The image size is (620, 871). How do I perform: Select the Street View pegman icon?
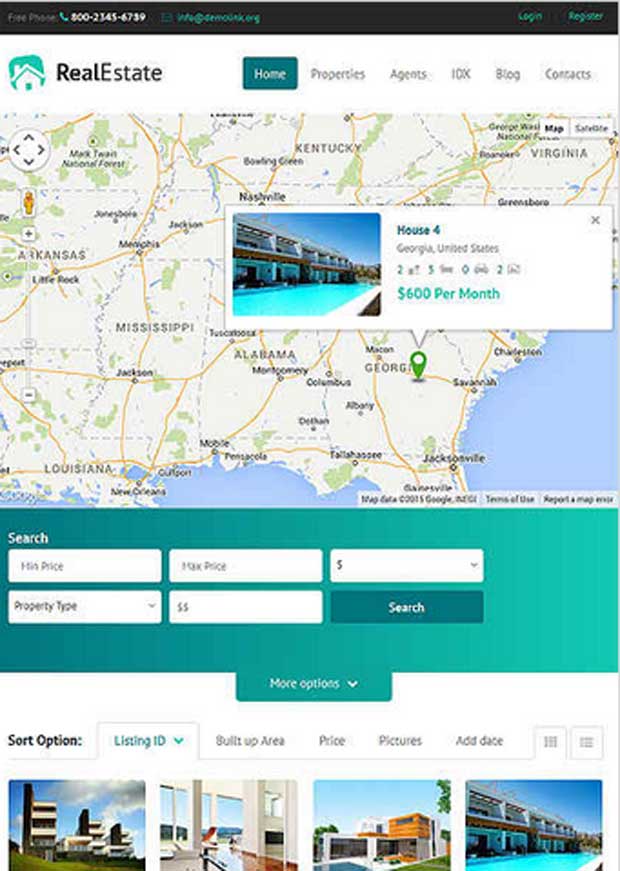pyautogui.click(x=29, y=203)
